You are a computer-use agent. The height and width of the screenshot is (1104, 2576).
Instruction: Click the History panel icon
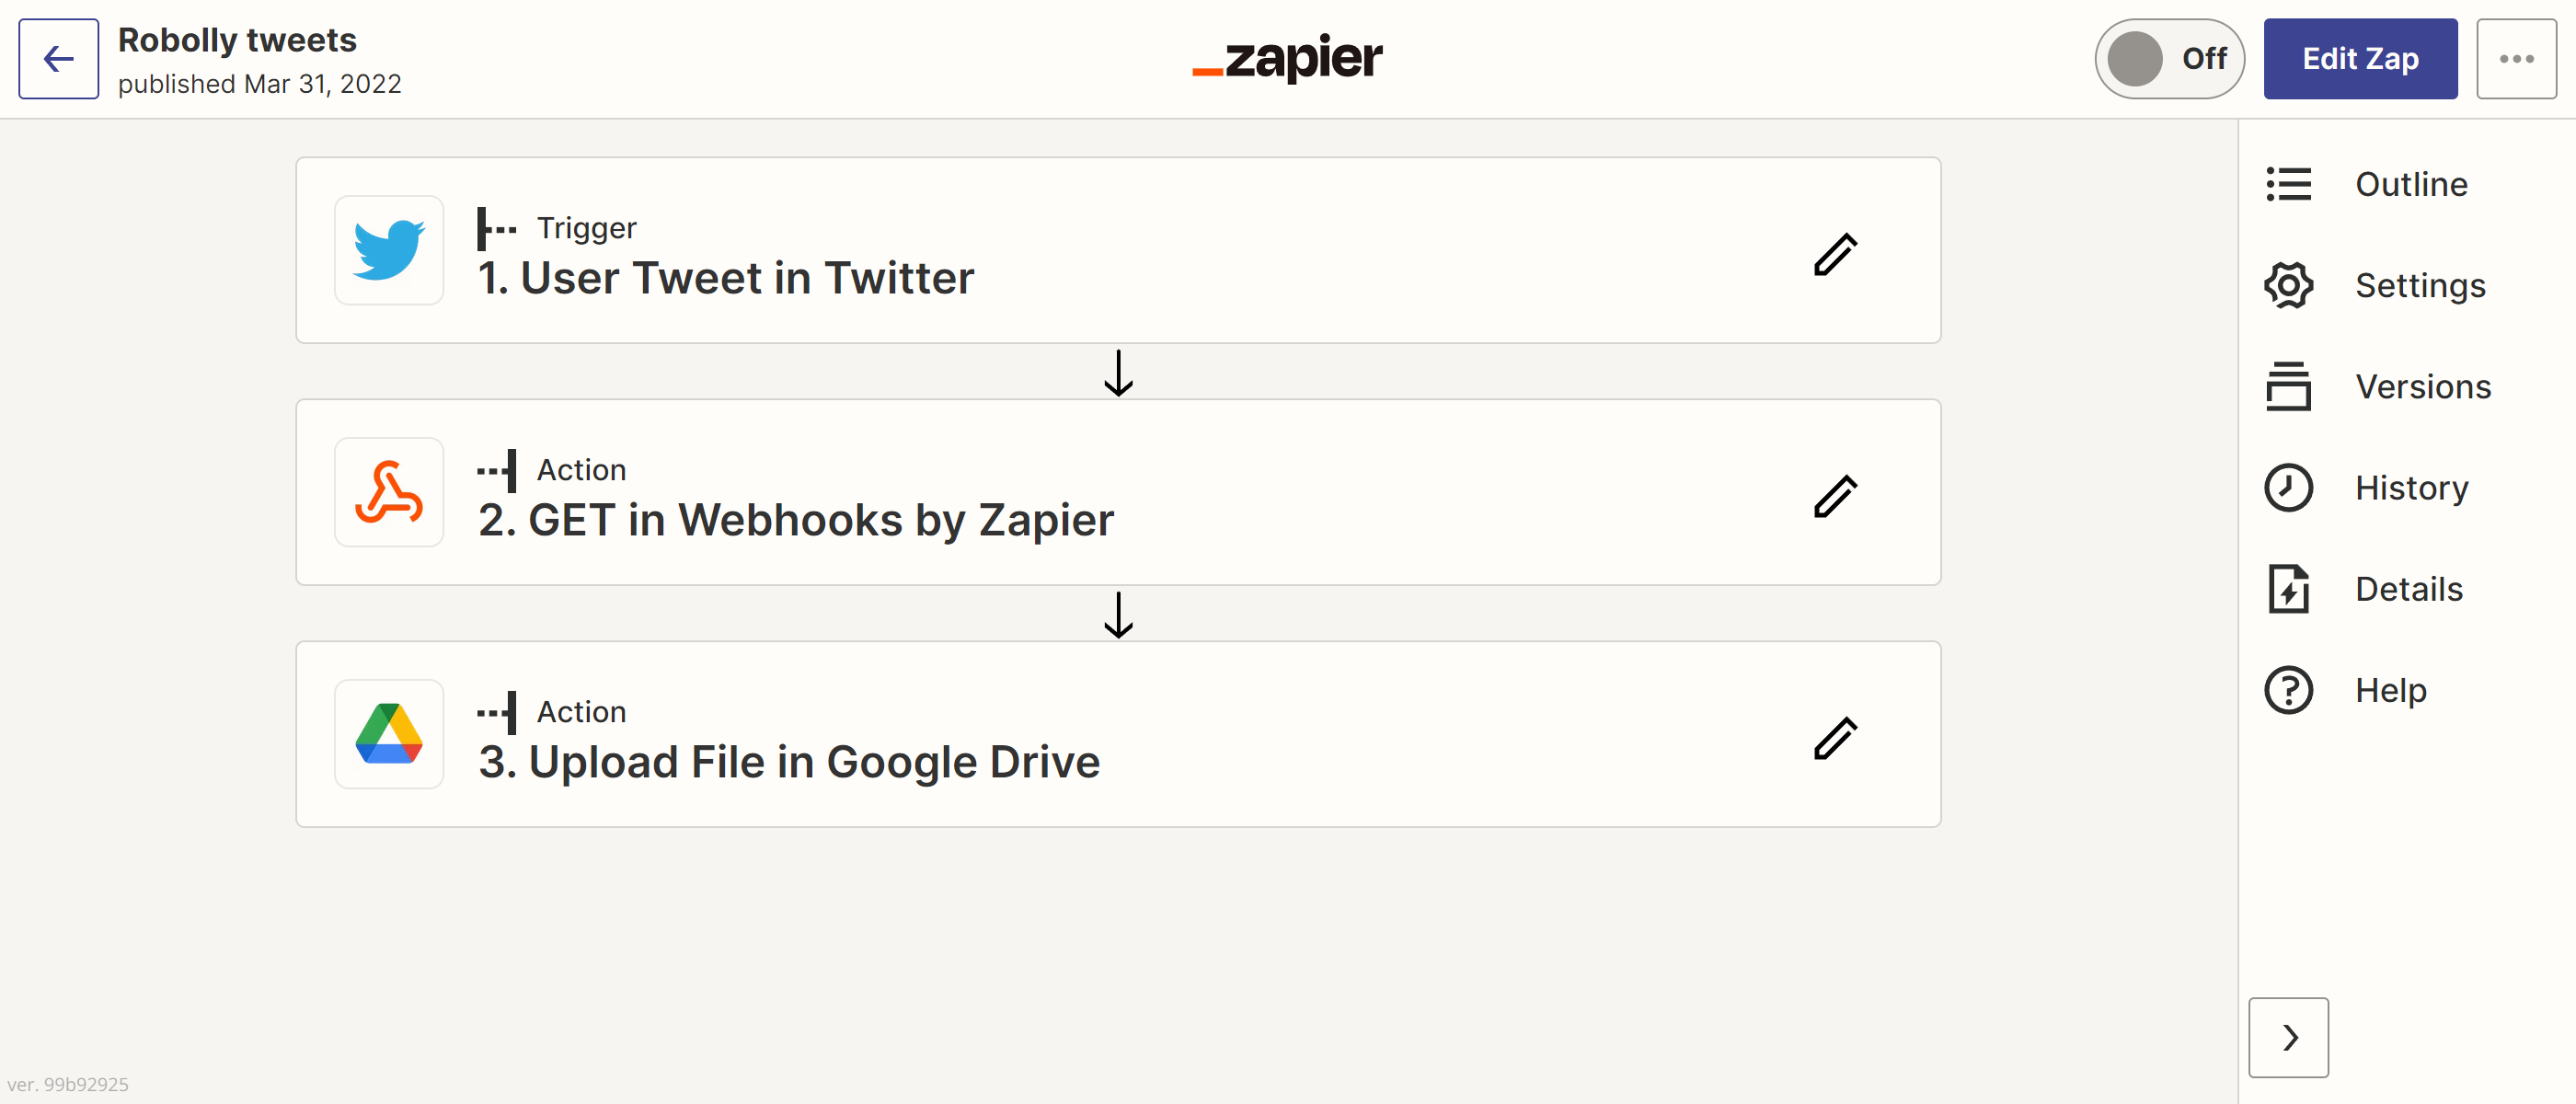click(2294, 487)
